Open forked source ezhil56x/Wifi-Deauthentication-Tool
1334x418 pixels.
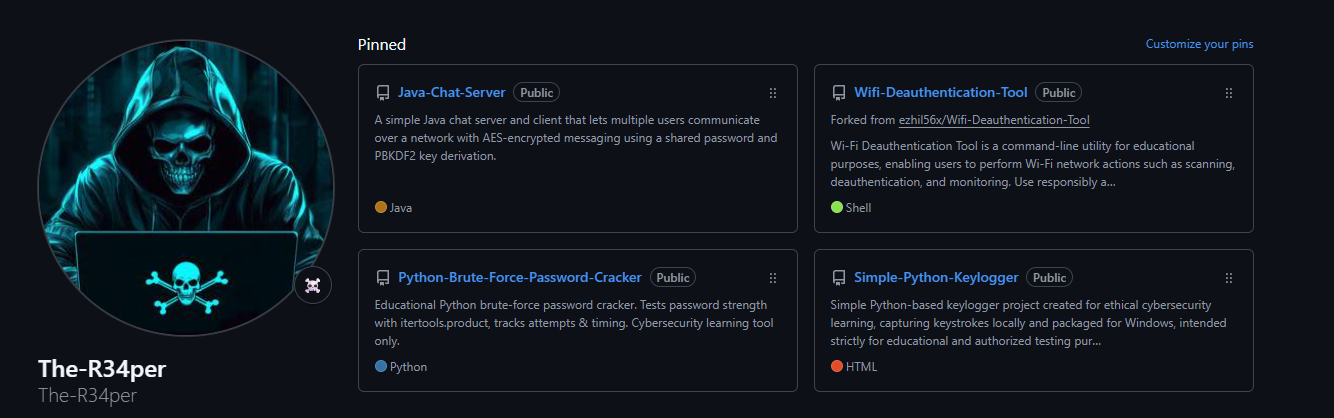994,120
